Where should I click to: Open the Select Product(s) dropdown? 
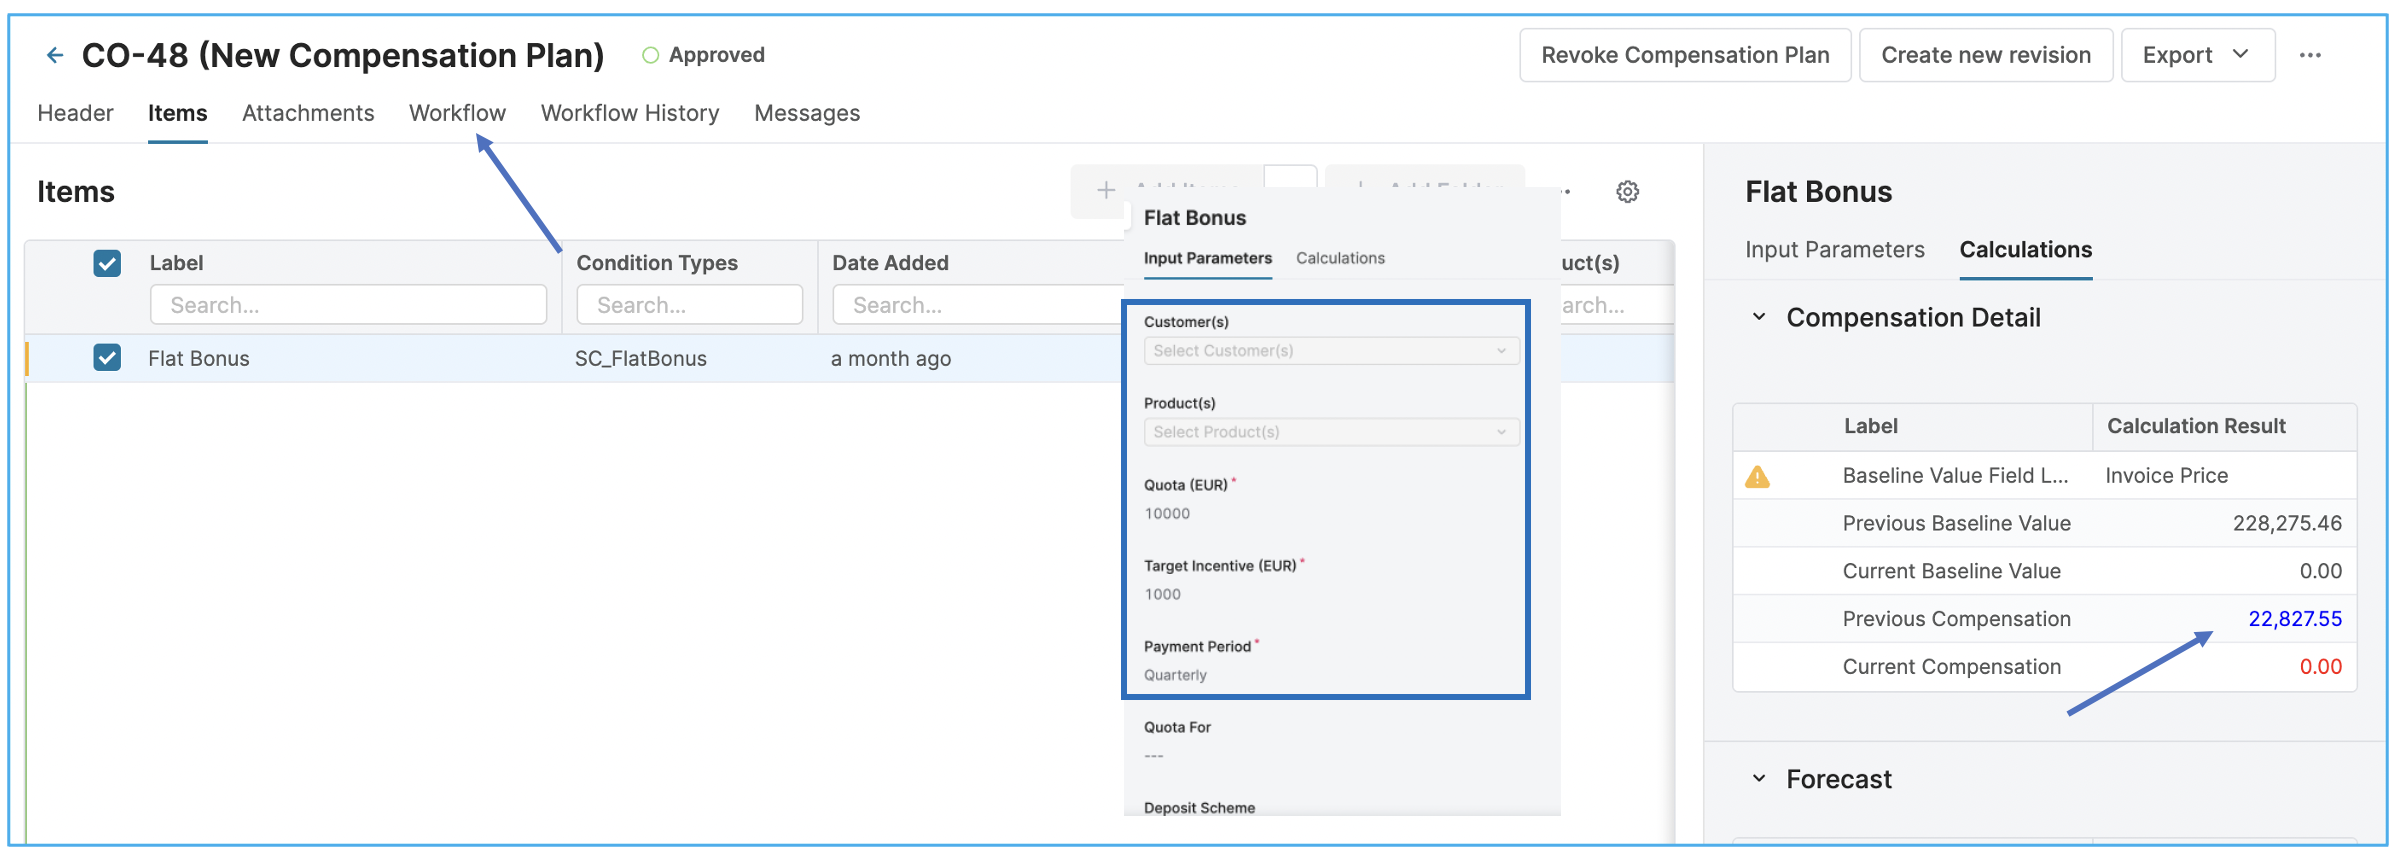(x=1330, y=432)
